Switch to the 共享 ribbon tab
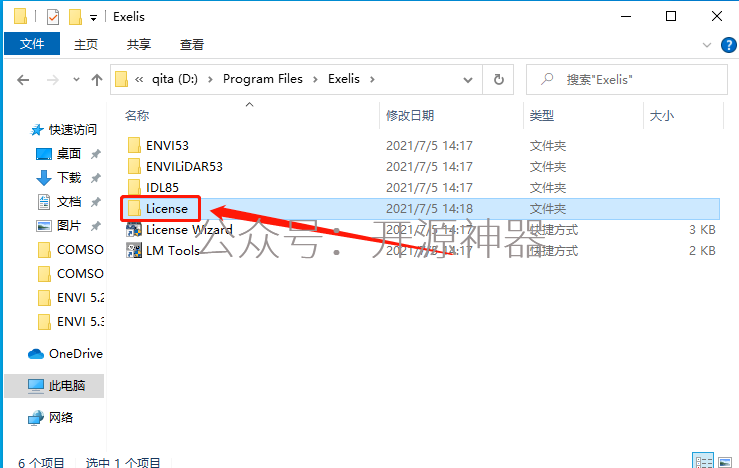 [139, 44]
